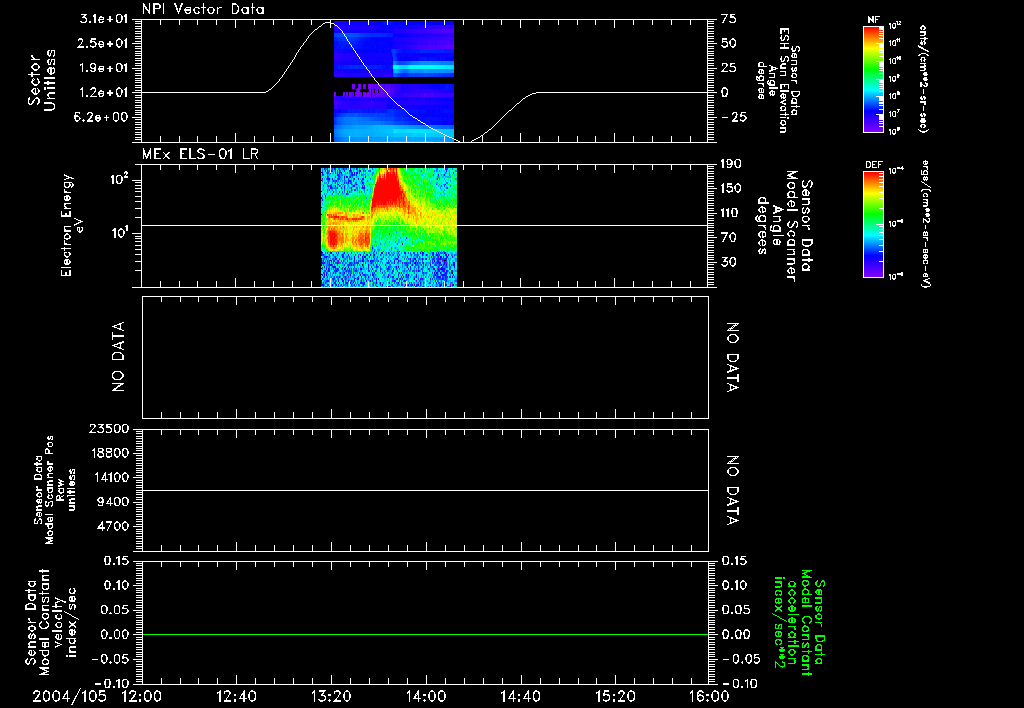Viewport: 1024px width, 708px height.
Task: Click the "Electron Energy eV" axis label
Action: [x=72, y=225]
